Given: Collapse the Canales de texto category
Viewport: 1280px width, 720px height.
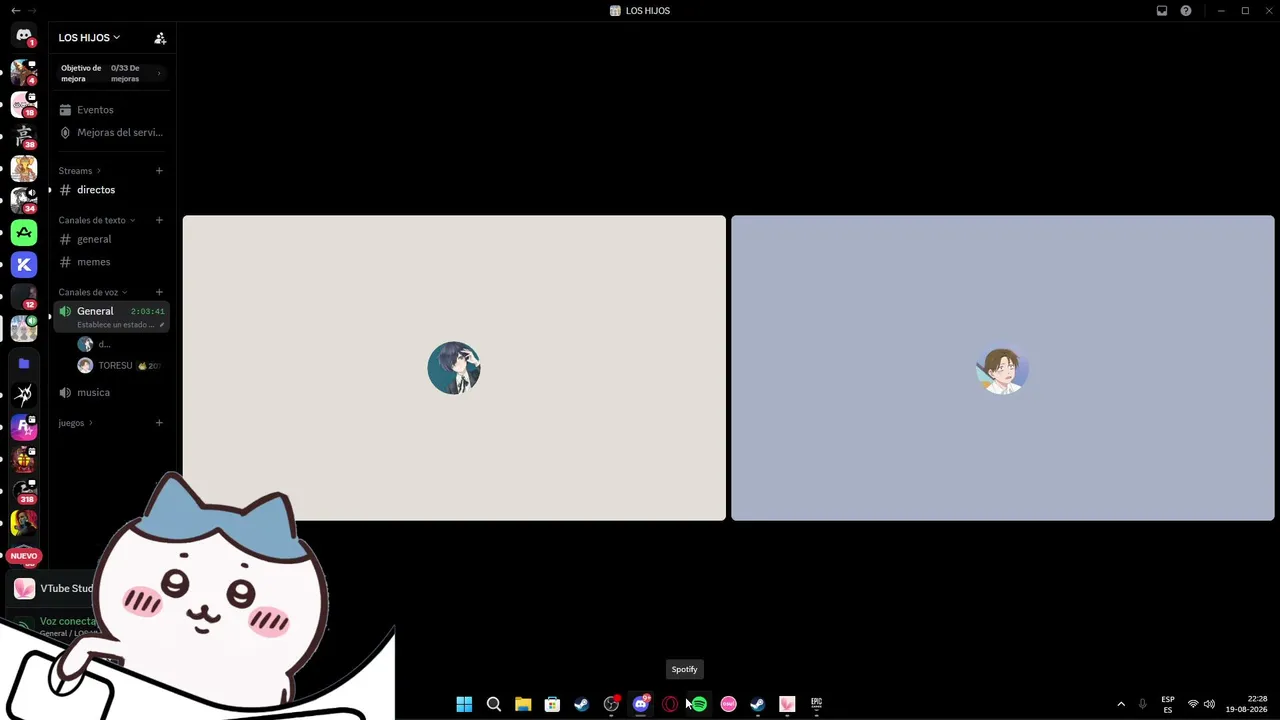Looking at the screenshot, I should coord(97,220).
